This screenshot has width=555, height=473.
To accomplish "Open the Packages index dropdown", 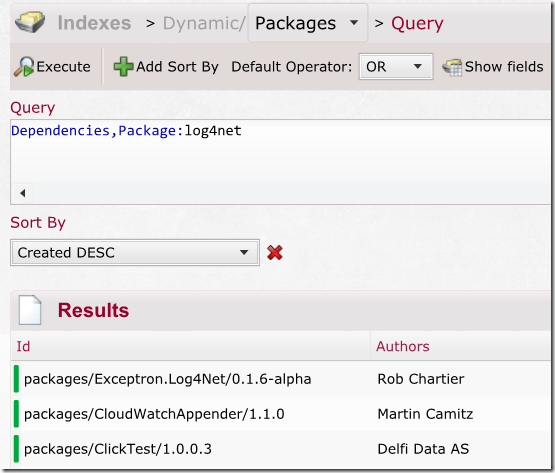I will click(308, 23).
